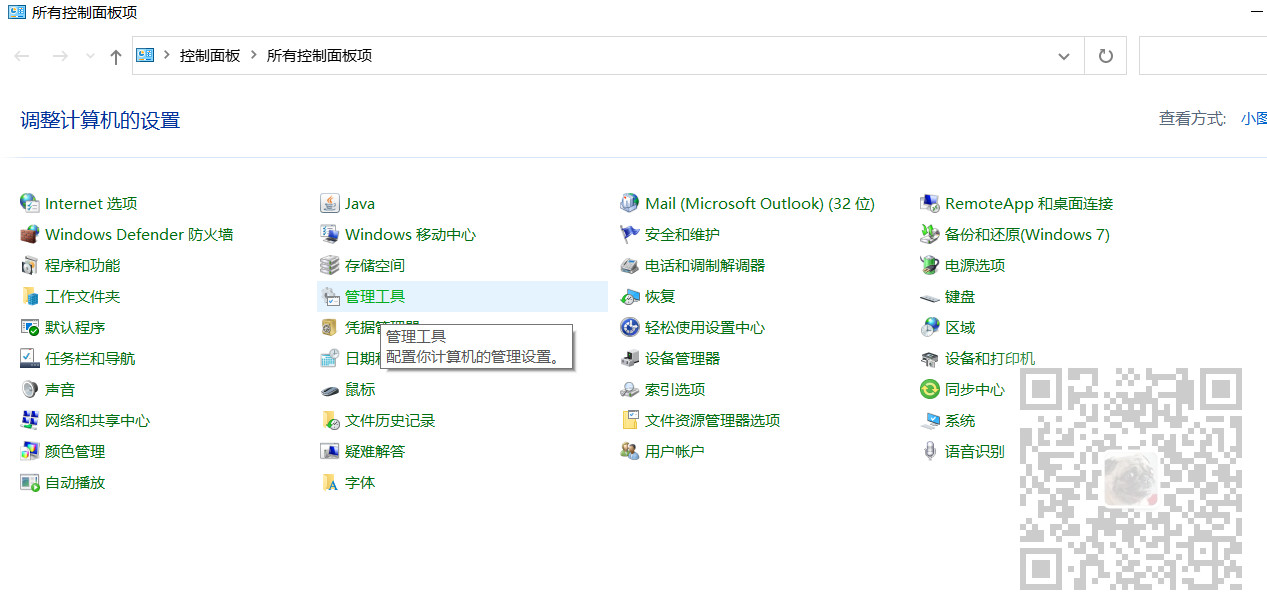Viewport: 1267px width, 614px height.
Task: Open the 疑难解答 icon
Action: (x=329, y=451)
